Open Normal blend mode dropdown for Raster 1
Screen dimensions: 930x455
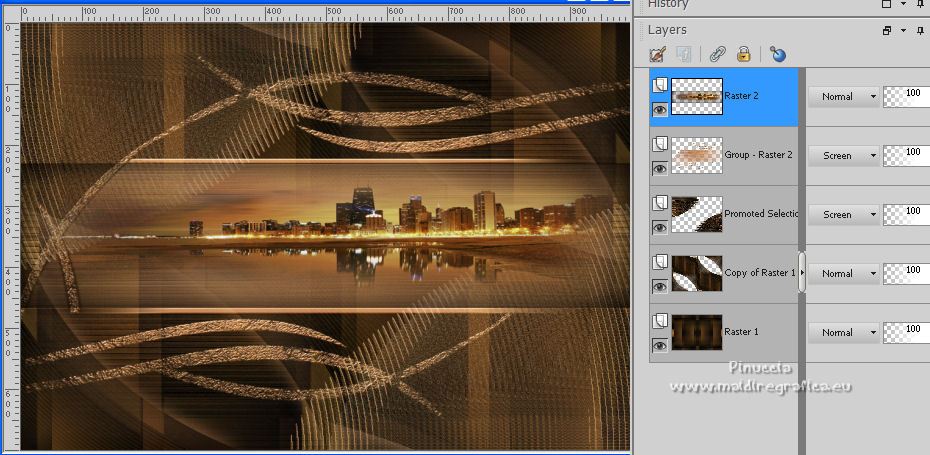tap(843, 333)
